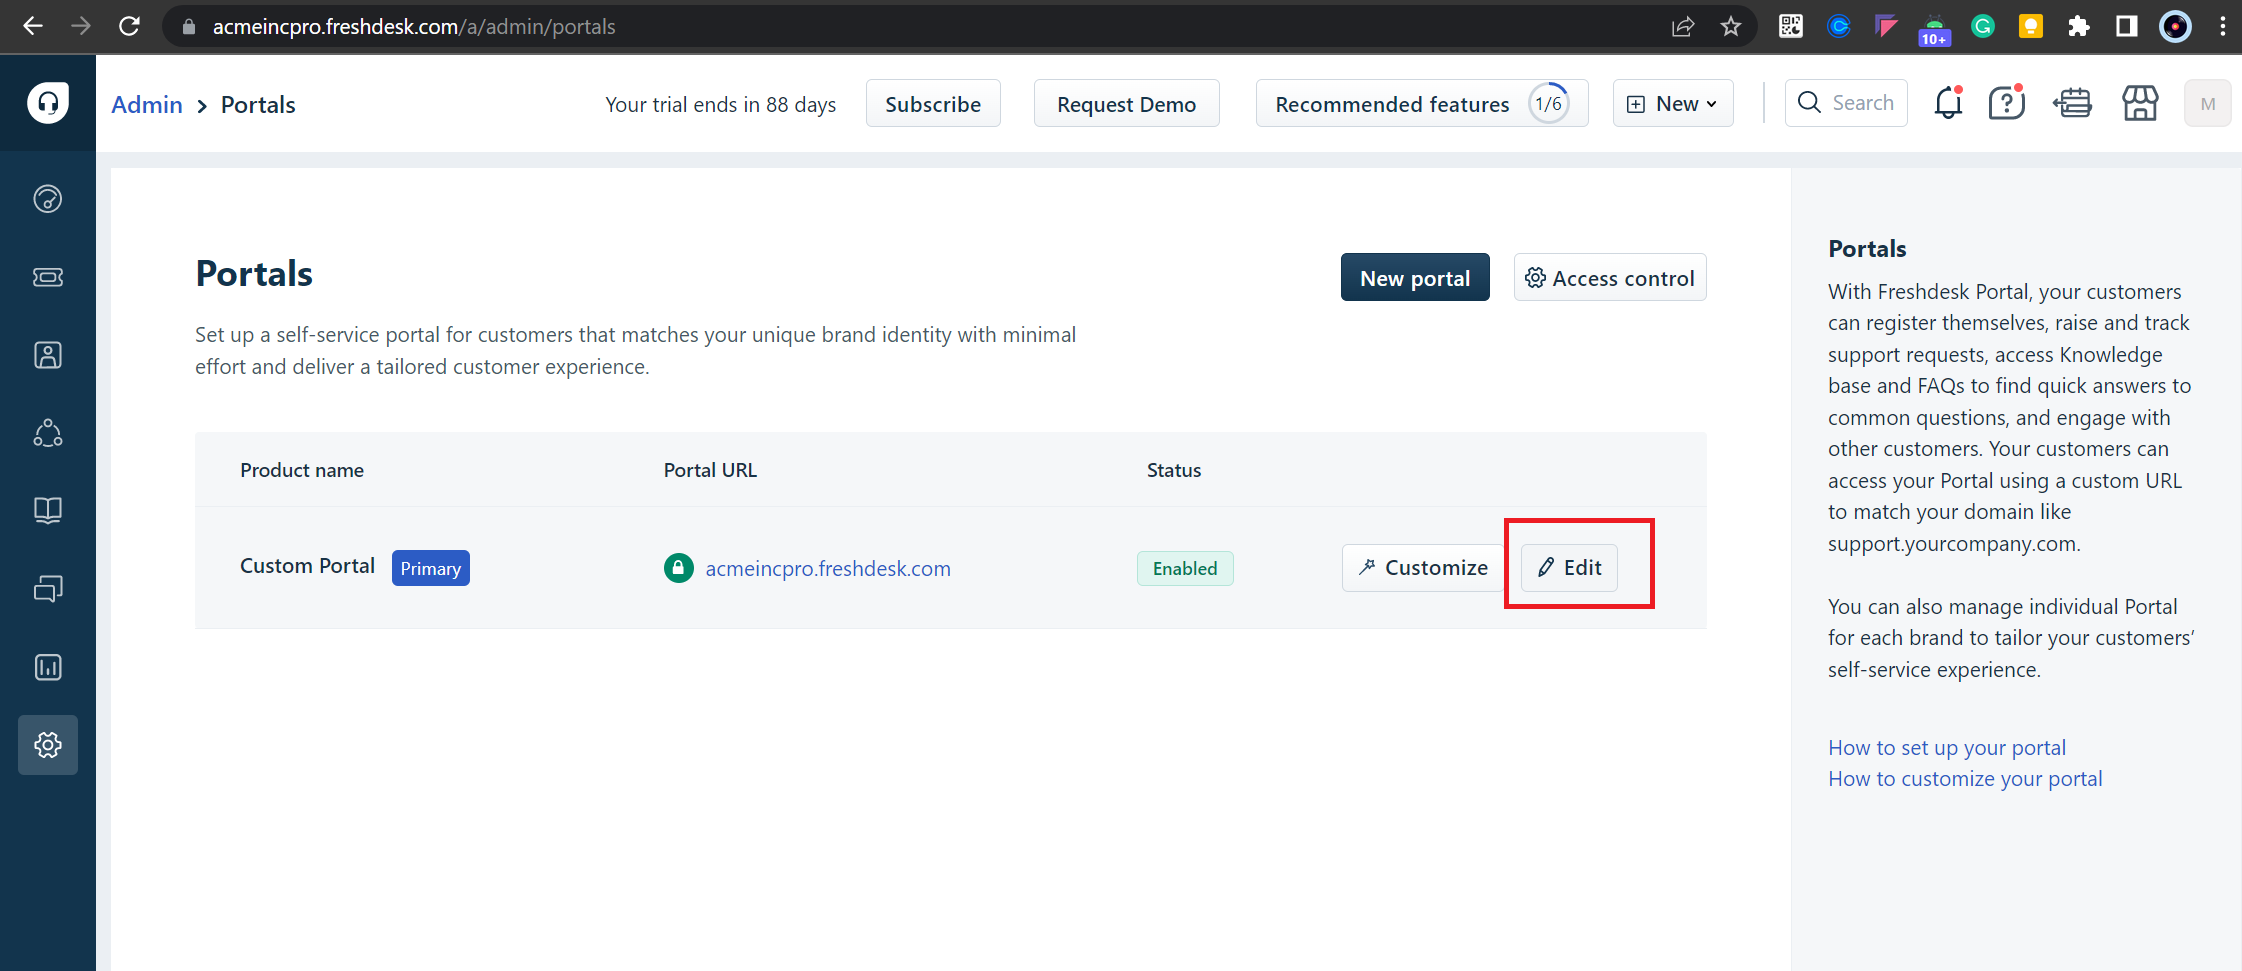
Task: Open the notifications bell
Action: tap(1948, 103)
